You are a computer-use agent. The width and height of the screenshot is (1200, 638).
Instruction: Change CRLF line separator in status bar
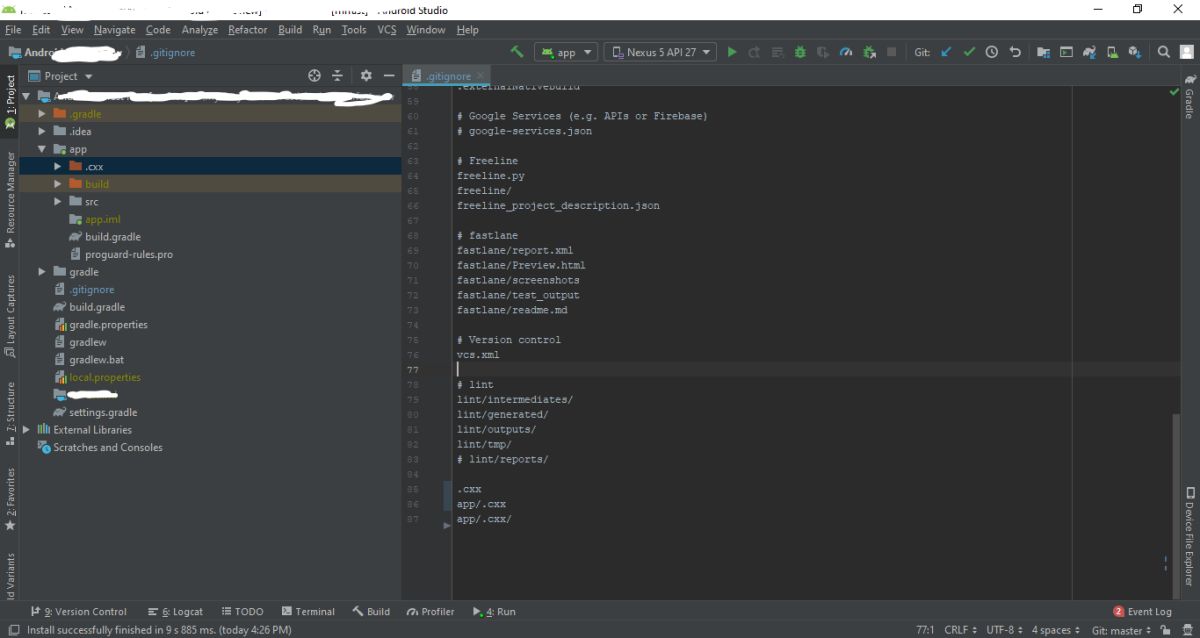[960, 630]
